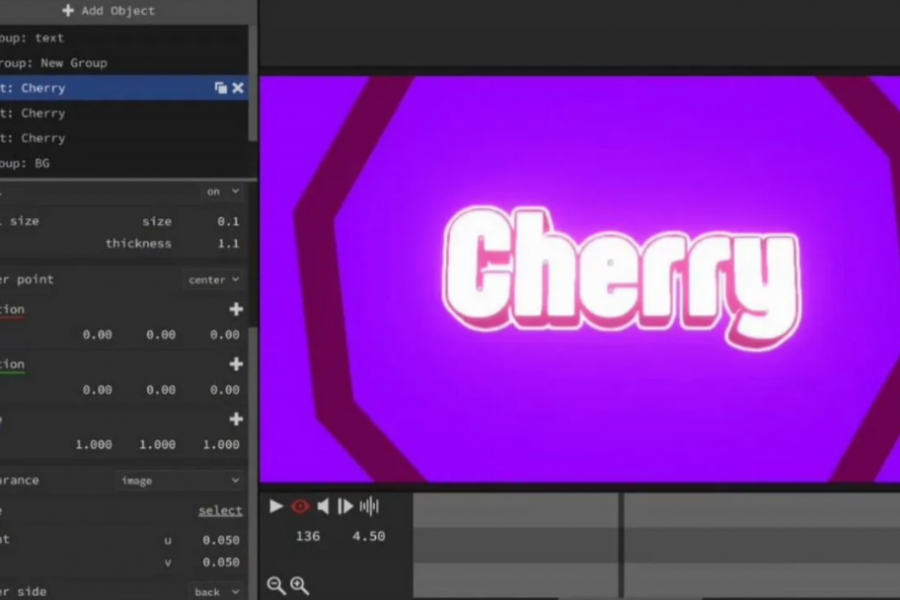Viewport: 900px width, 600px height.
Task: Play the animation
Action: 276,506
